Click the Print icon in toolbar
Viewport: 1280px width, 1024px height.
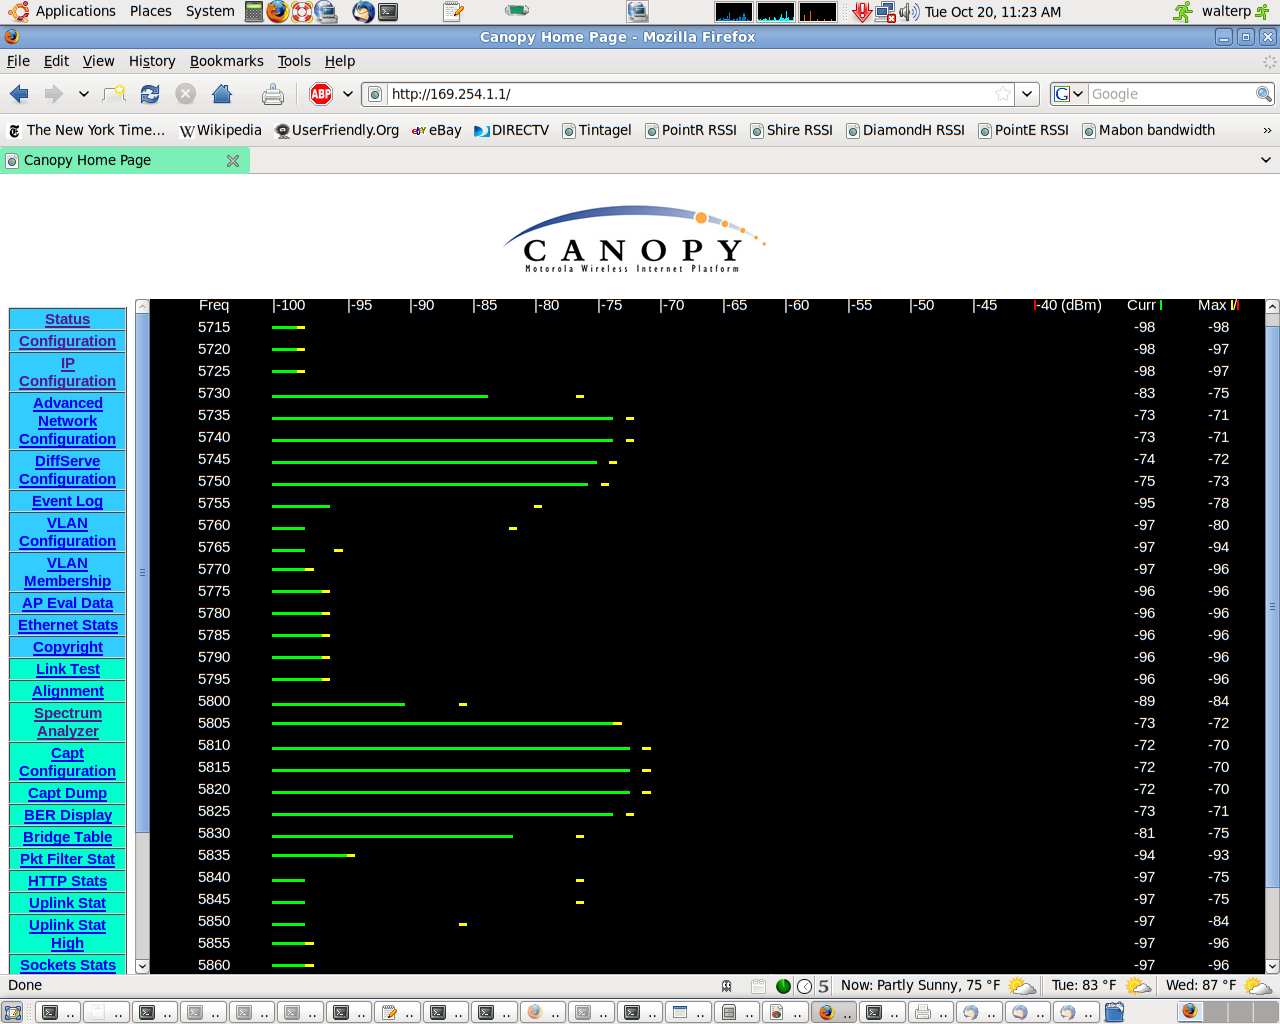(x=272, y=94)
